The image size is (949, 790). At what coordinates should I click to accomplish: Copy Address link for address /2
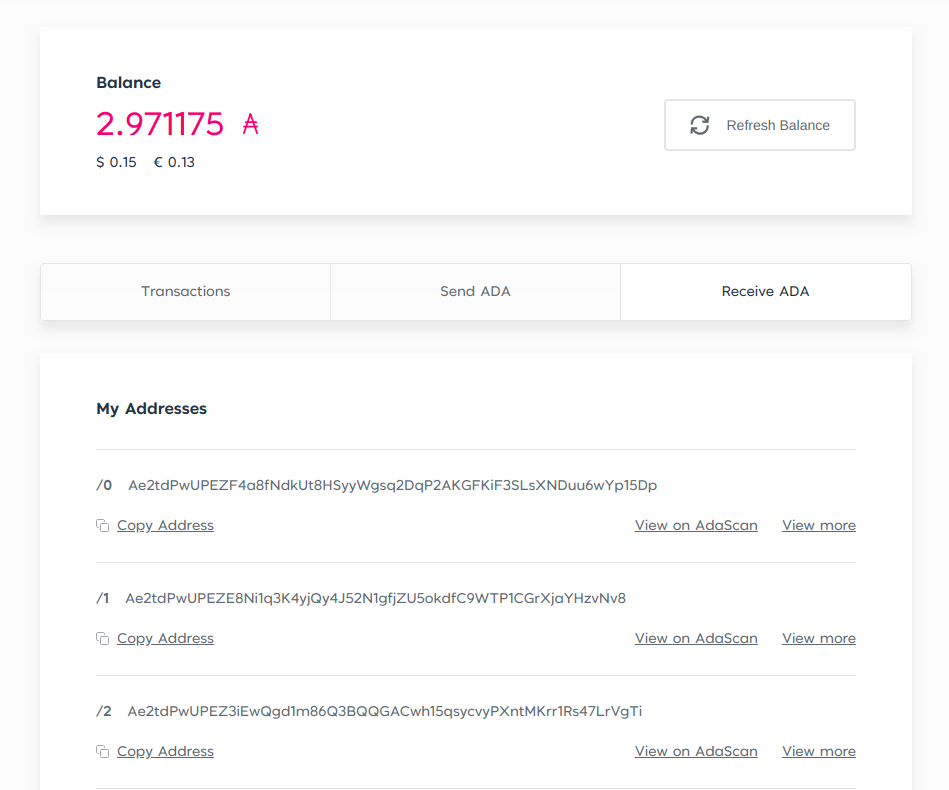pos(165,751)
